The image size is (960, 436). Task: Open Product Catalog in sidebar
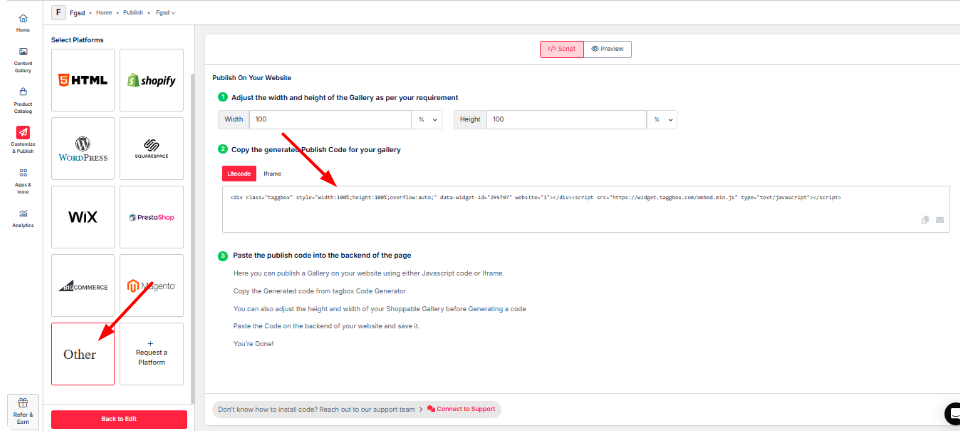[x=23, y=100]
